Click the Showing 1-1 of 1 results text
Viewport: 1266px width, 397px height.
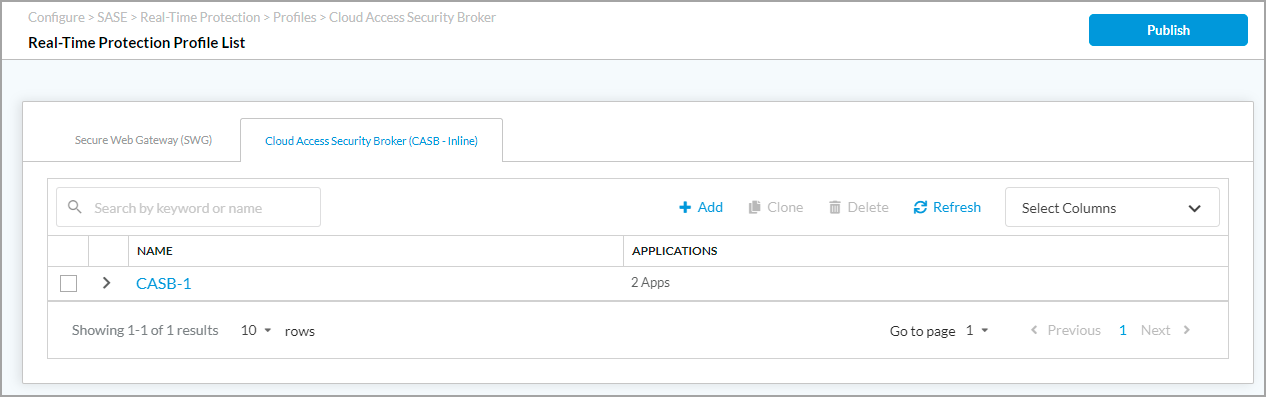point(145,330)
